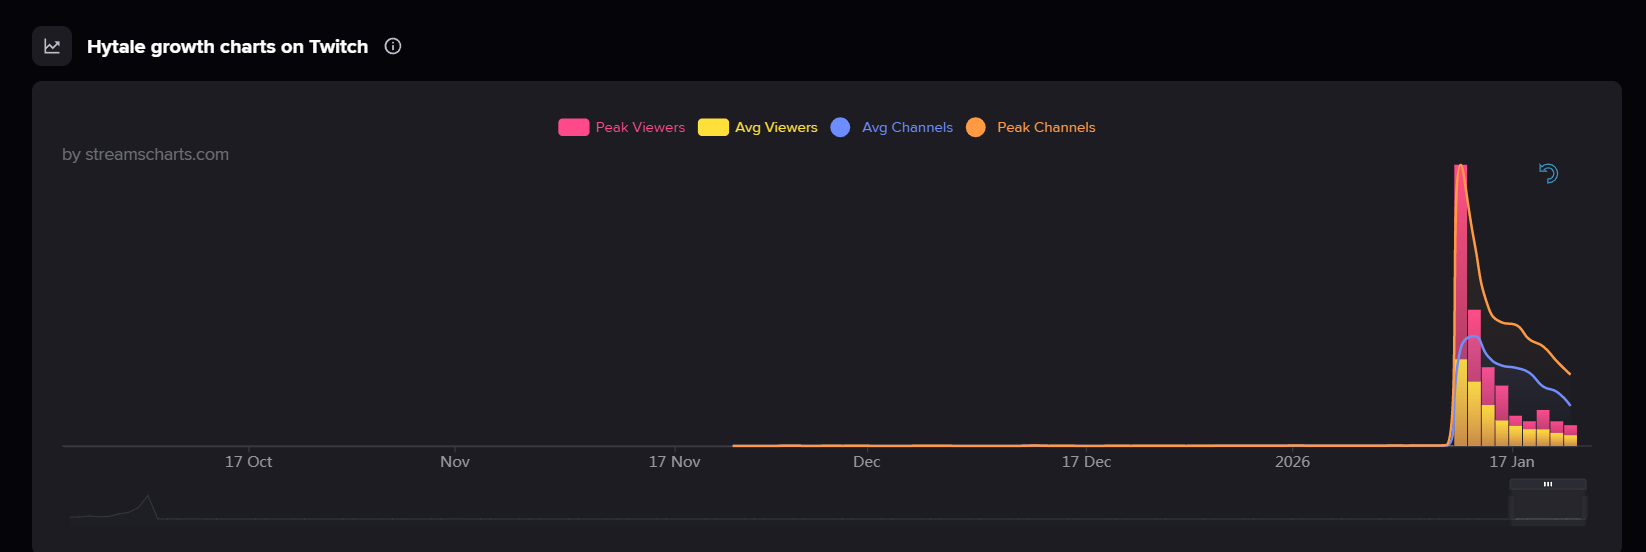Toggle the Peak Viewers legend swatch

(573, 127)
